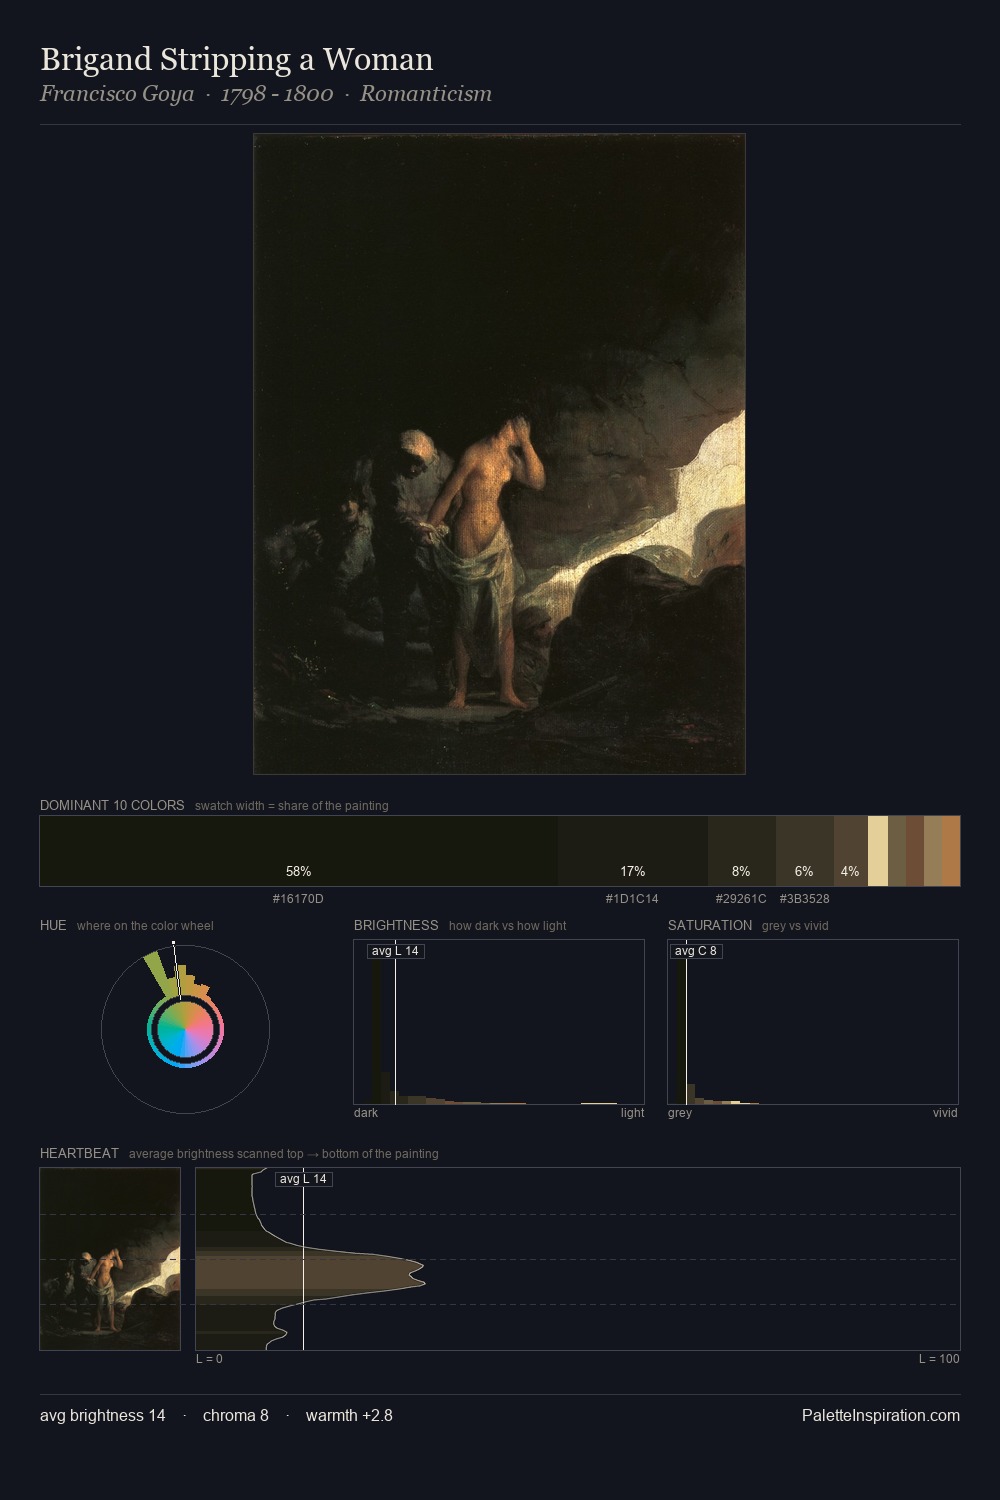The height and width of the screenshot is (1500, 1000).
Task: Click the "avg C 8" tag
Action: pos(695,951)
